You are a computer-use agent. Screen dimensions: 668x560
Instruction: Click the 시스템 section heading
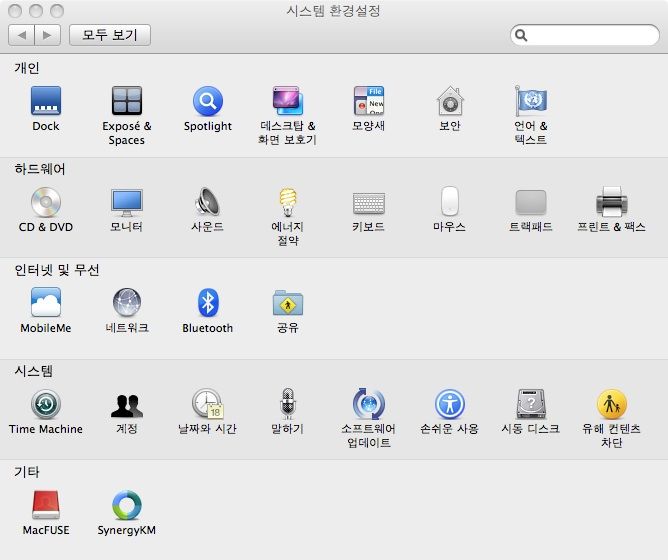(x=33, y=371)
